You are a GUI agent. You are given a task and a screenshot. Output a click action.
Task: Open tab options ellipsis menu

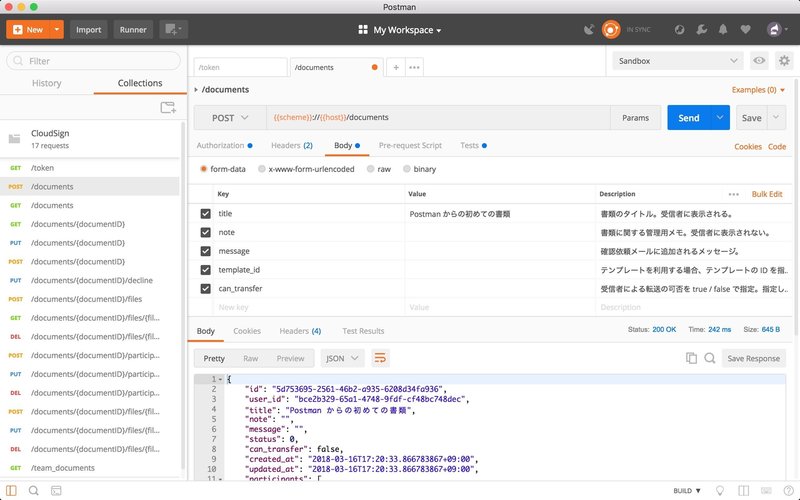click(414, 67)
